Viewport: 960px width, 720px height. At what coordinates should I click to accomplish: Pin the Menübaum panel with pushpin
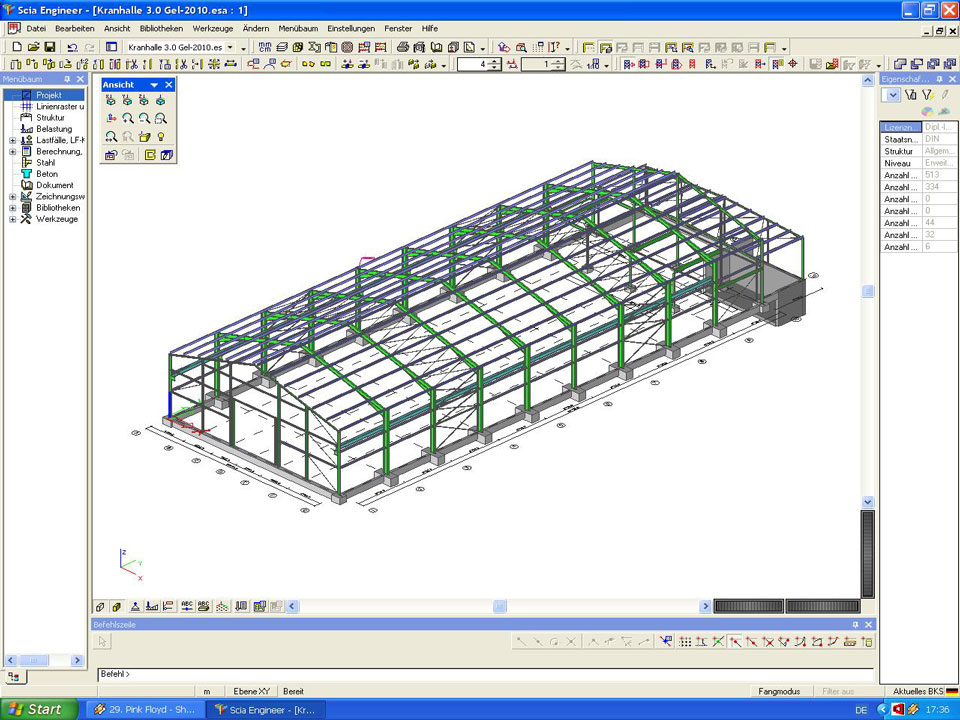coord(67,78)
